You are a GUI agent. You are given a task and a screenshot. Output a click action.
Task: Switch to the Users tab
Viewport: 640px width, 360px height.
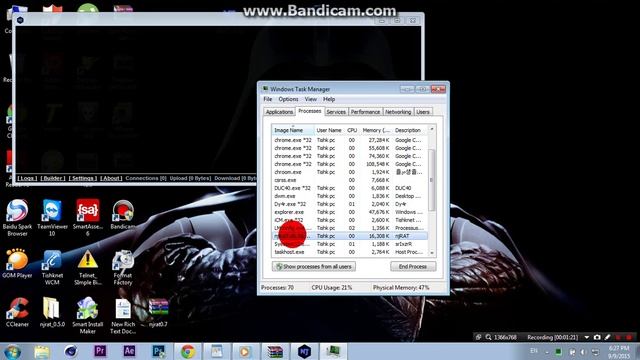(x=423, y=112)
